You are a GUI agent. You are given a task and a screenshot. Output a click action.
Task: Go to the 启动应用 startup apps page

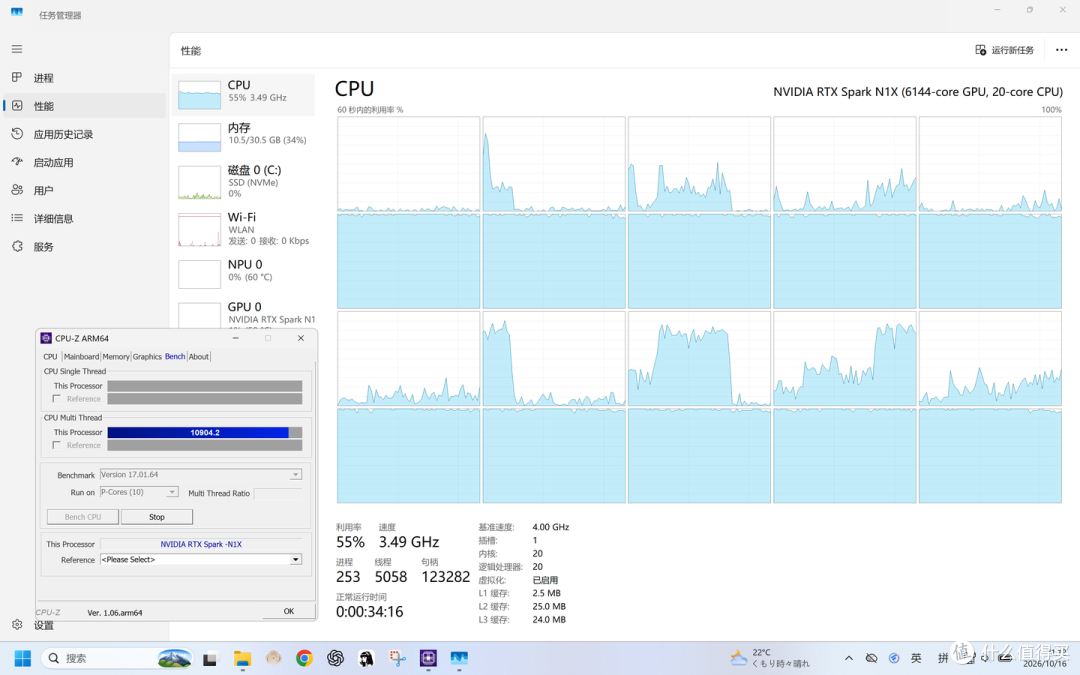pos(84,163)
